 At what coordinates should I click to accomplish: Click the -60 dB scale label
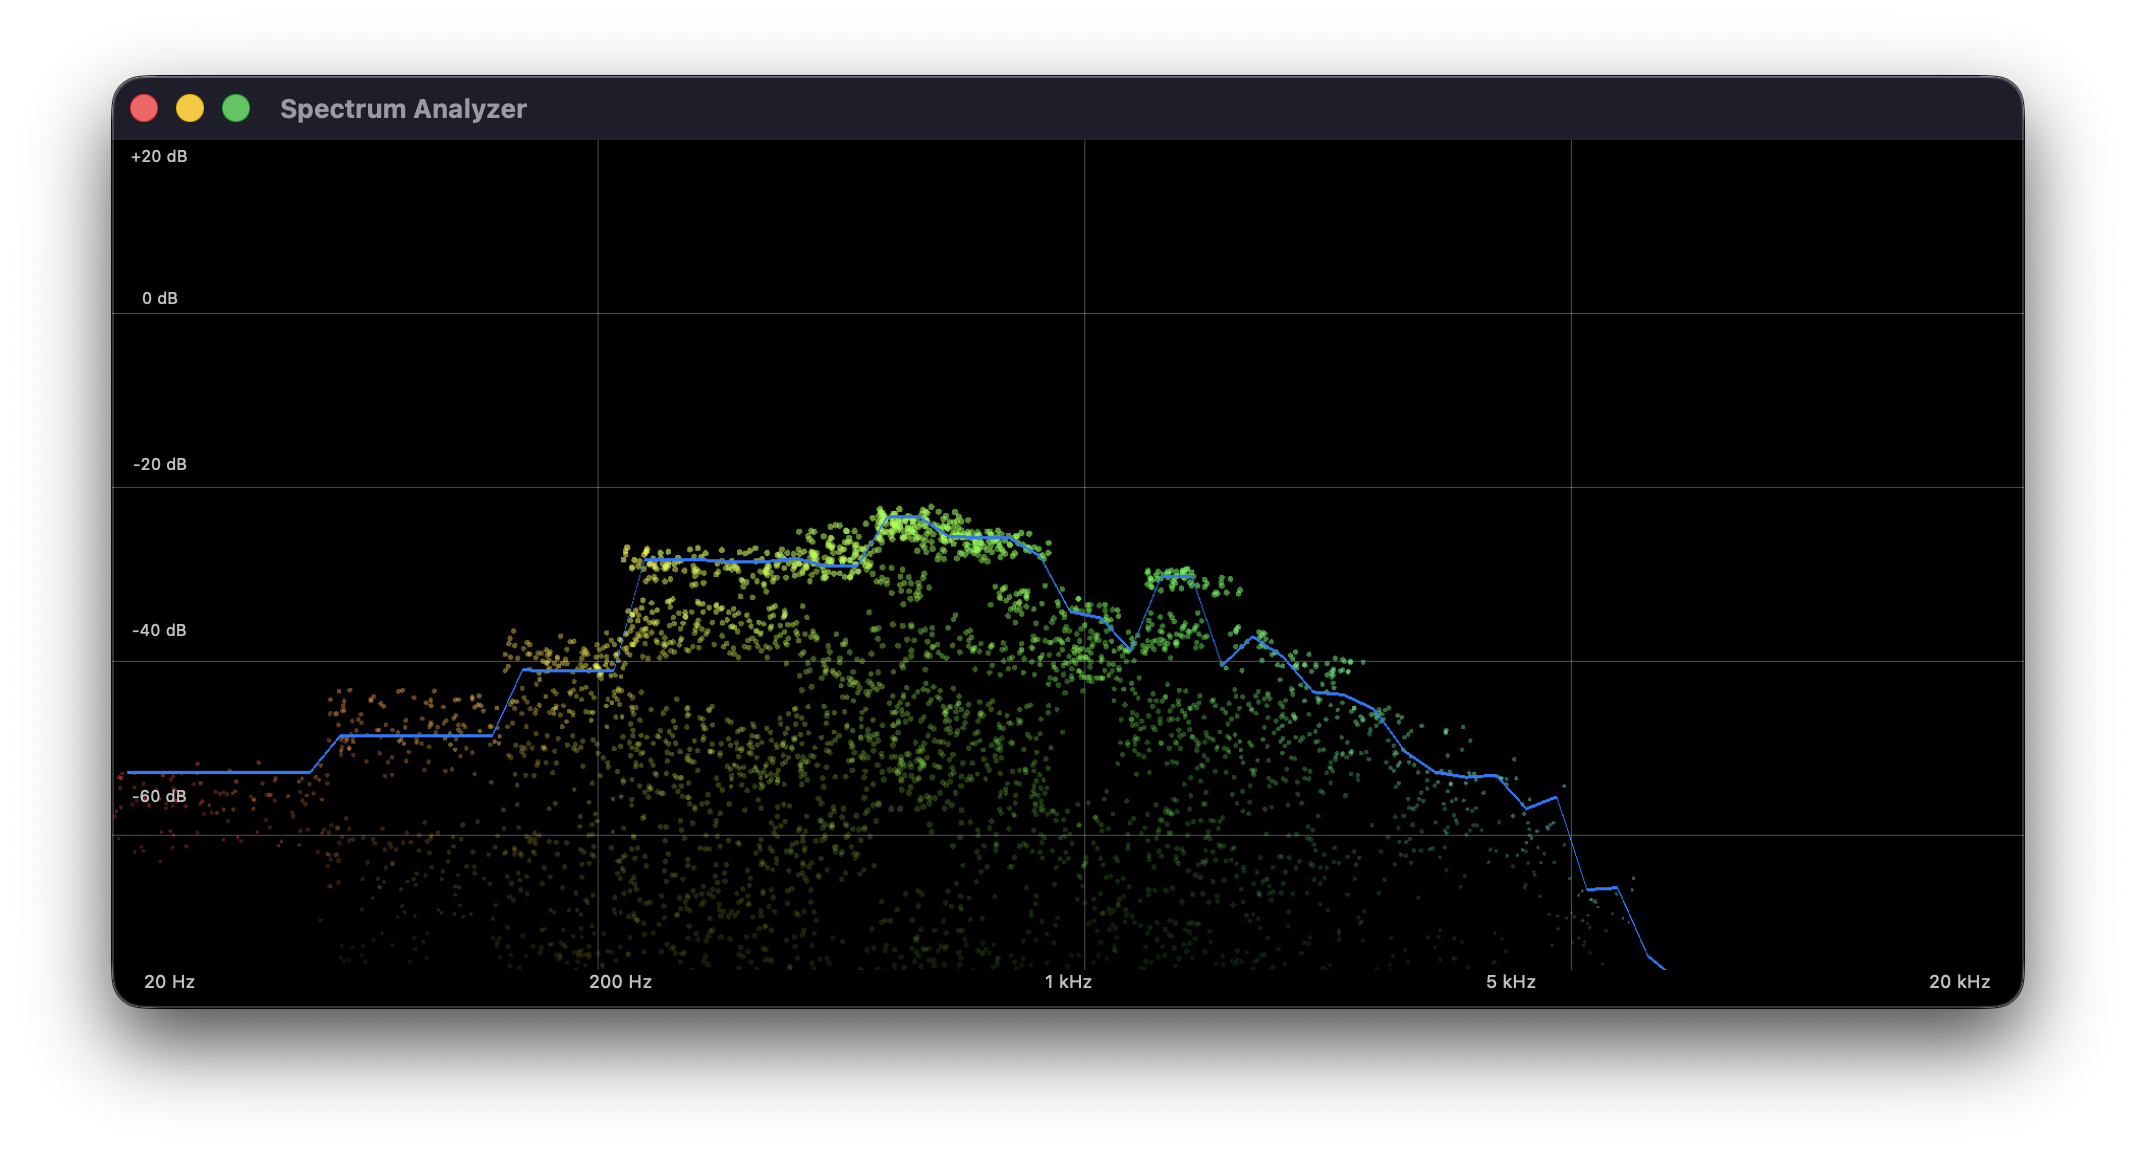[158, 796]
